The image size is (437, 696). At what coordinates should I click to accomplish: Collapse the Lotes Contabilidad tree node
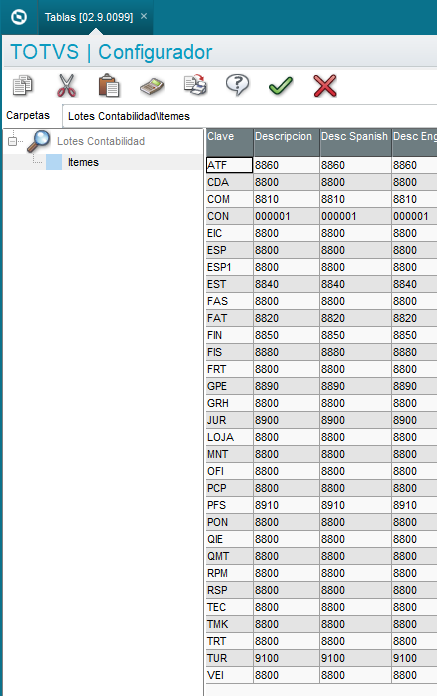pyautogui.click(x=12, y=142)
